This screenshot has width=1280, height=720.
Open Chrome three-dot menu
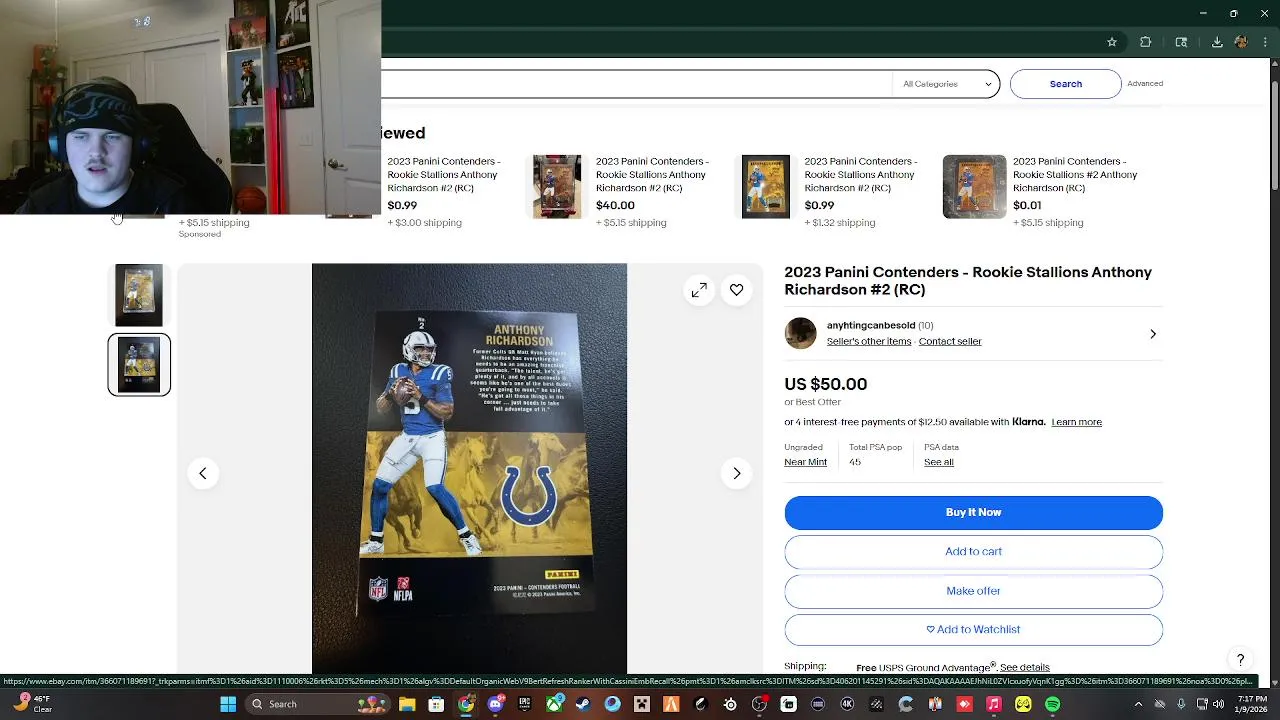1265,42
